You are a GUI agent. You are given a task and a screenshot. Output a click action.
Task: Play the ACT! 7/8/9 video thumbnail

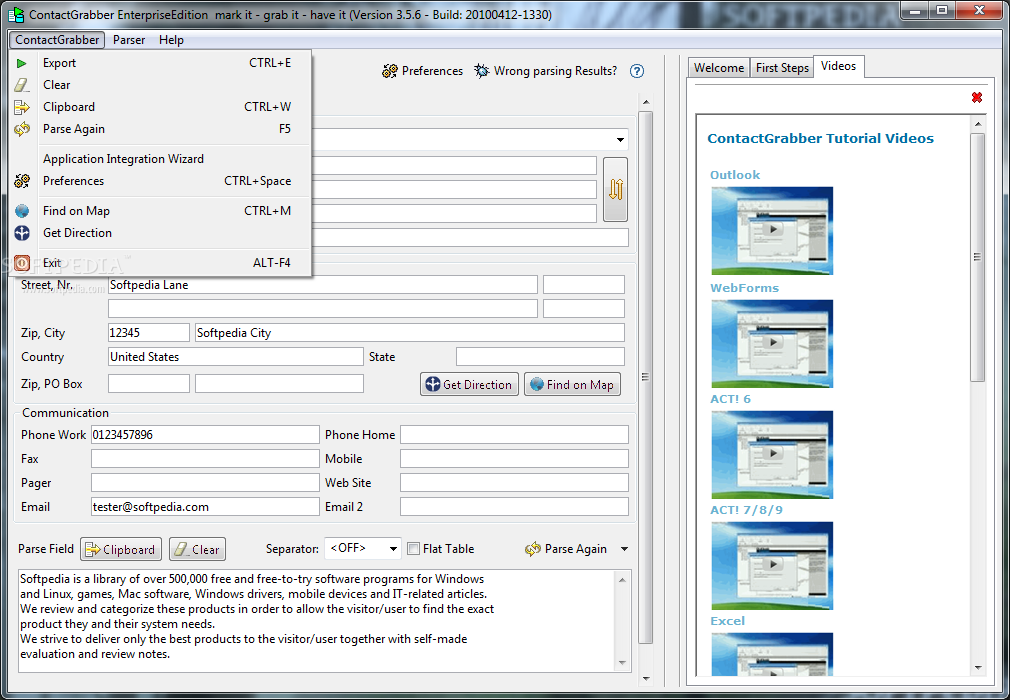point(772,565)
